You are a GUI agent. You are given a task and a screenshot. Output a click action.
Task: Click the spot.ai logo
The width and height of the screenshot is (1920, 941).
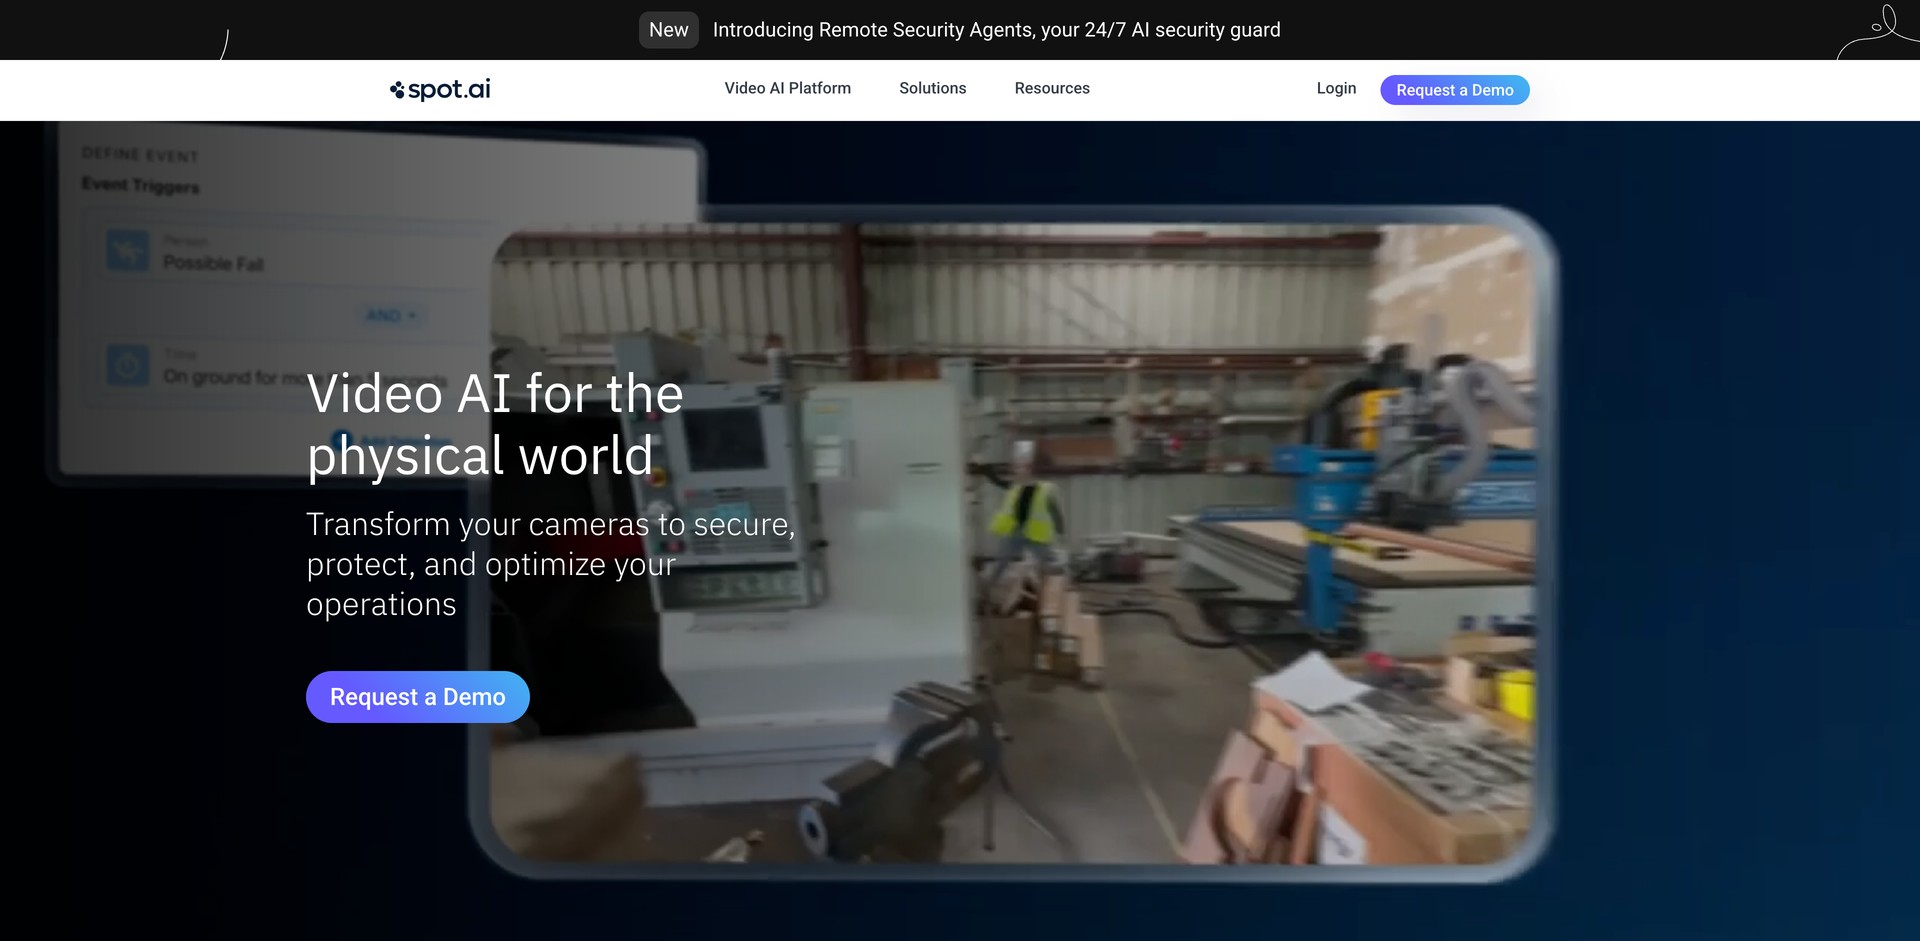tap(440, 89)
